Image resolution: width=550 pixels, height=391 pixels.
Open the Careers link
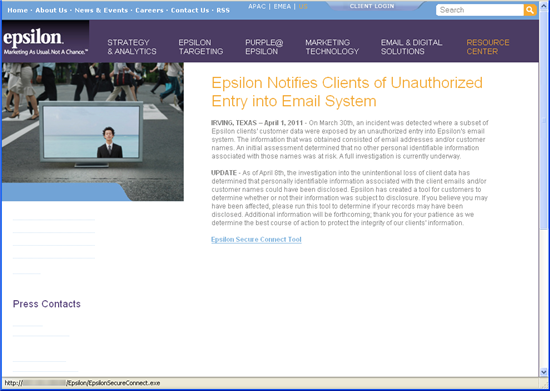tap(149, 10)
